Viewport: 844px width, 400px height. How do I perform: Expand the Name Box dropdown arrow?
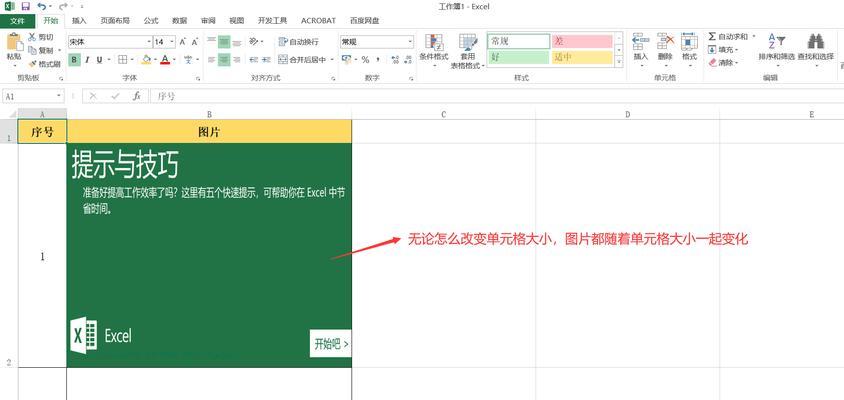point(59,96)
